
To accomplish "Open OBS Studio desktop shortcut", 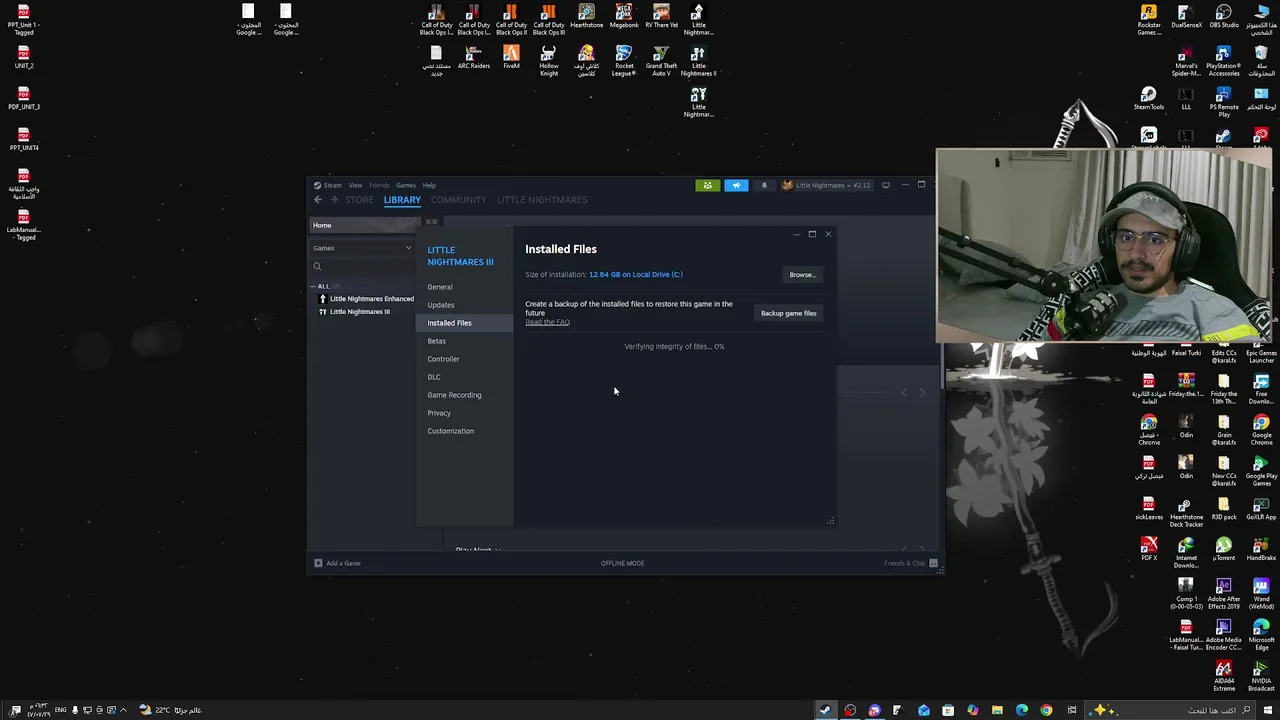I will click(x=1223, y=17).
